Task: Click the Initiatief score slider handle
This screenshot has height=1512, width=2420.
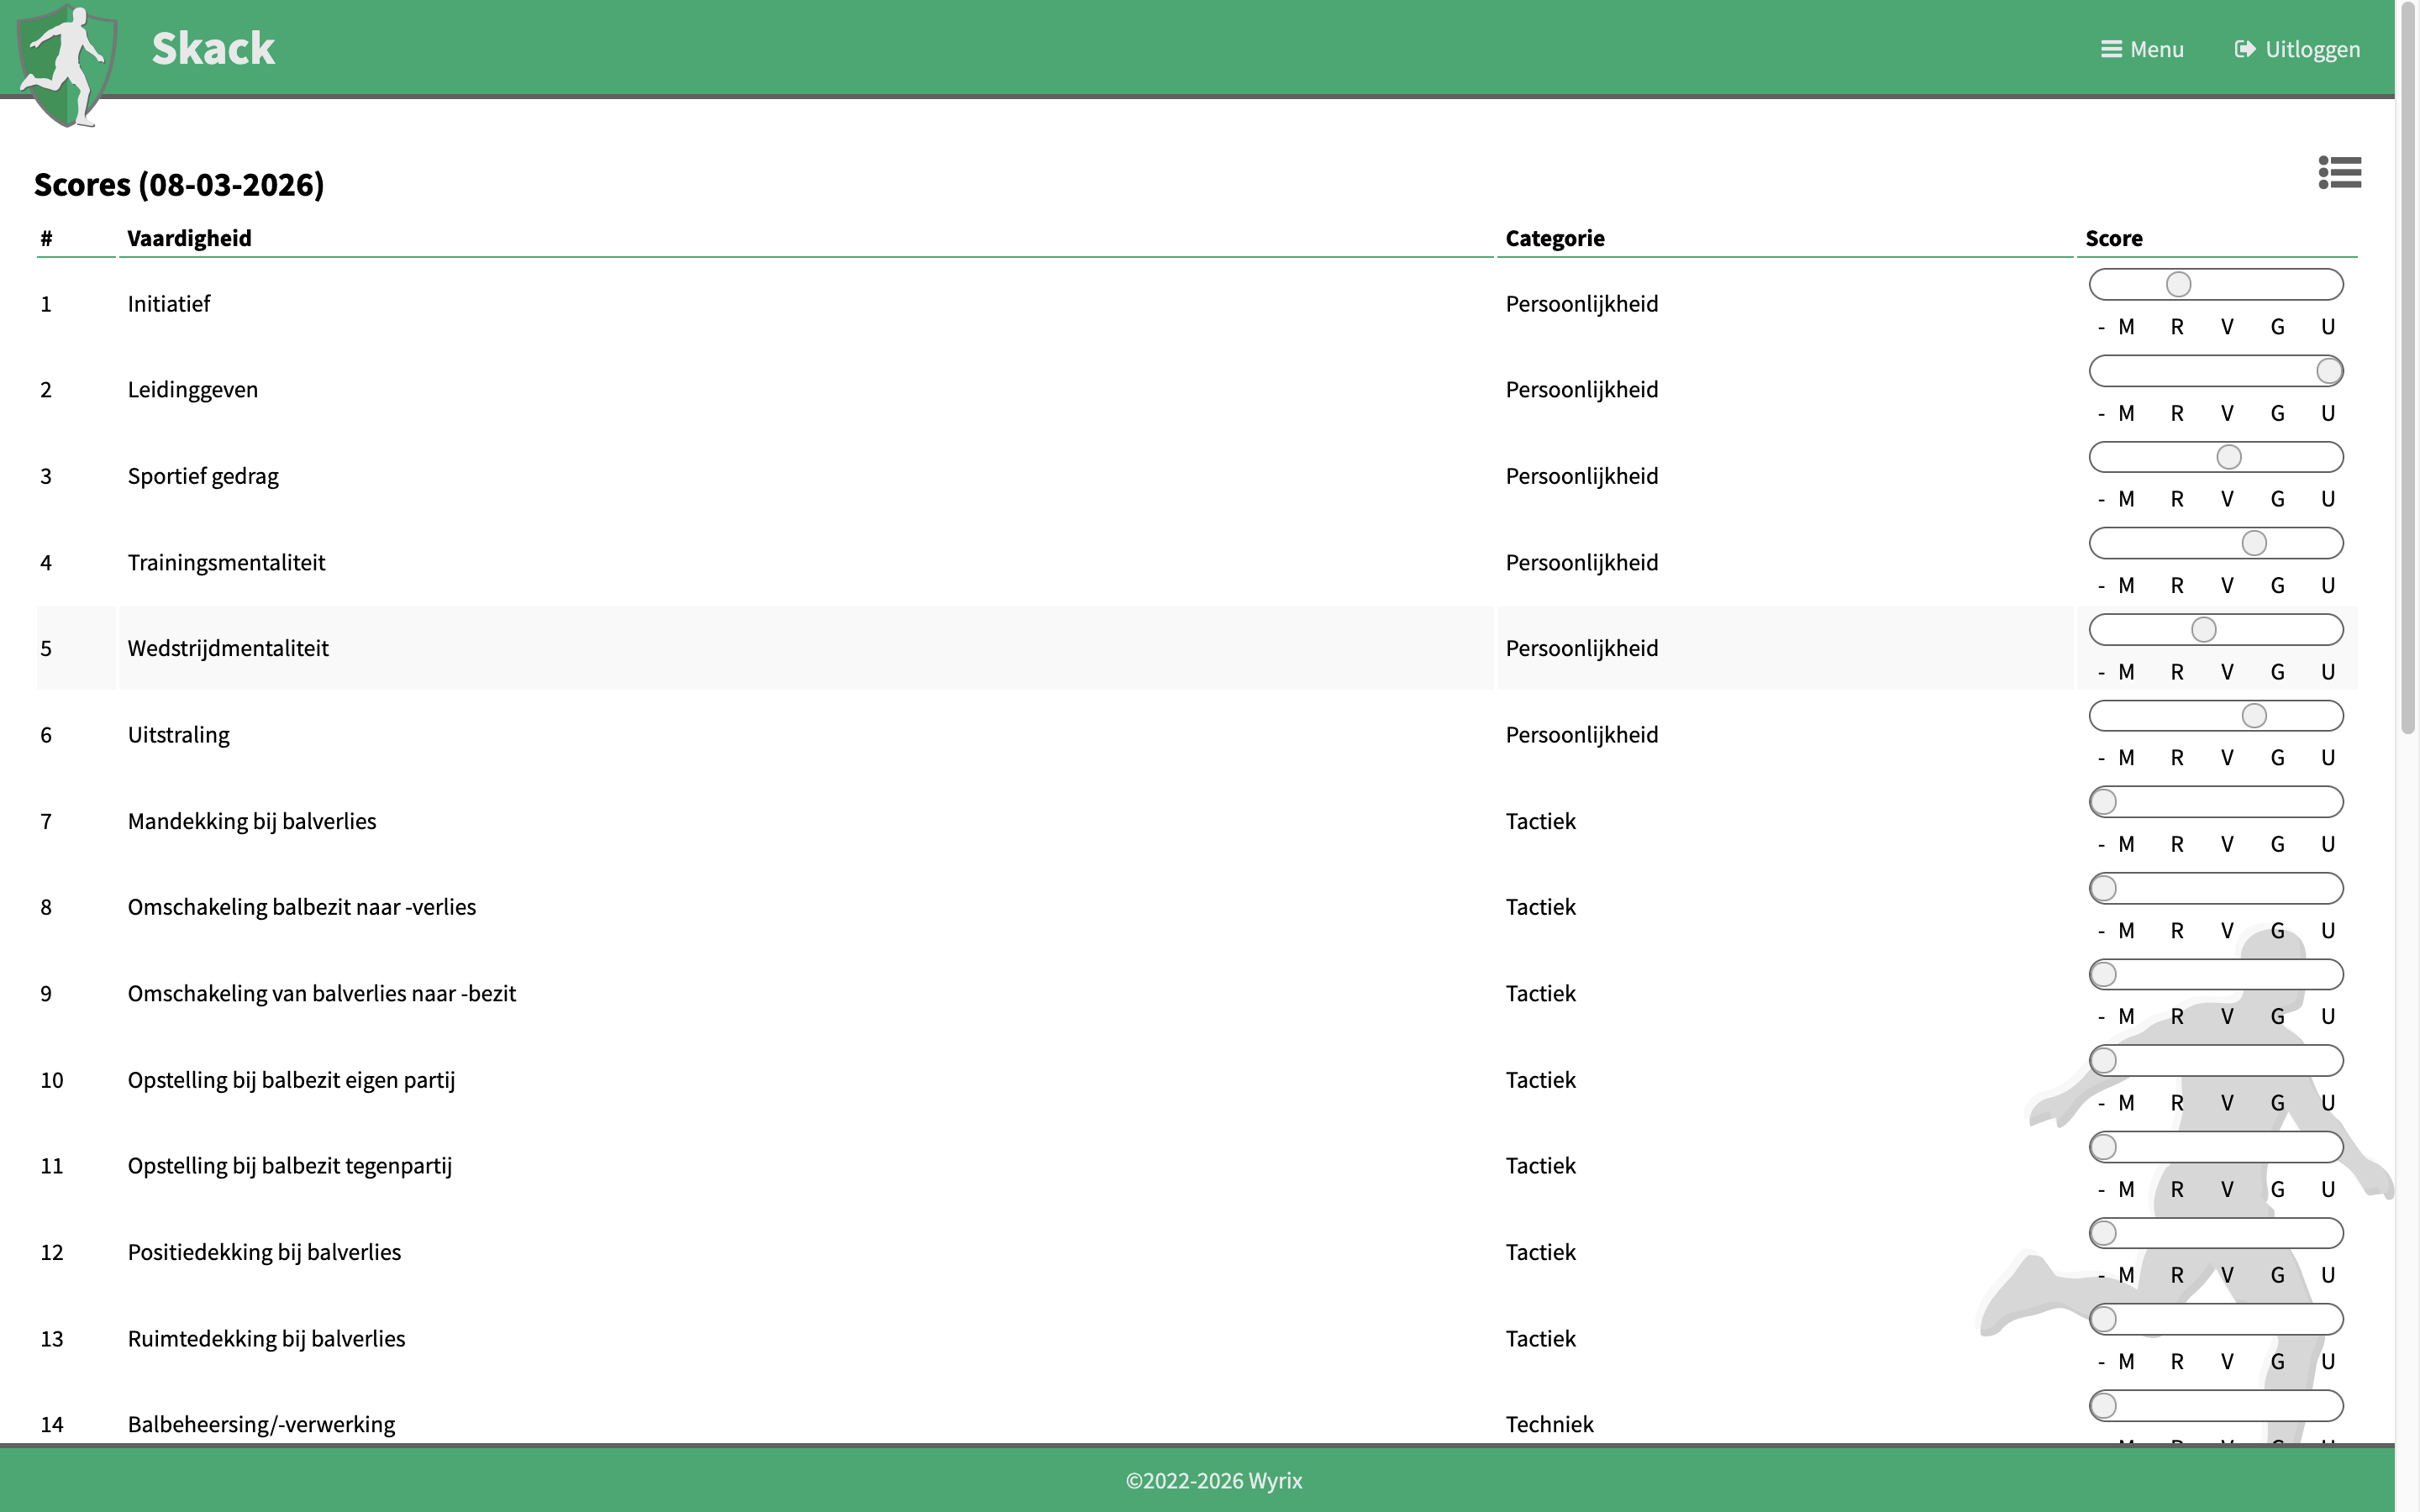Action: (2178, 285)
